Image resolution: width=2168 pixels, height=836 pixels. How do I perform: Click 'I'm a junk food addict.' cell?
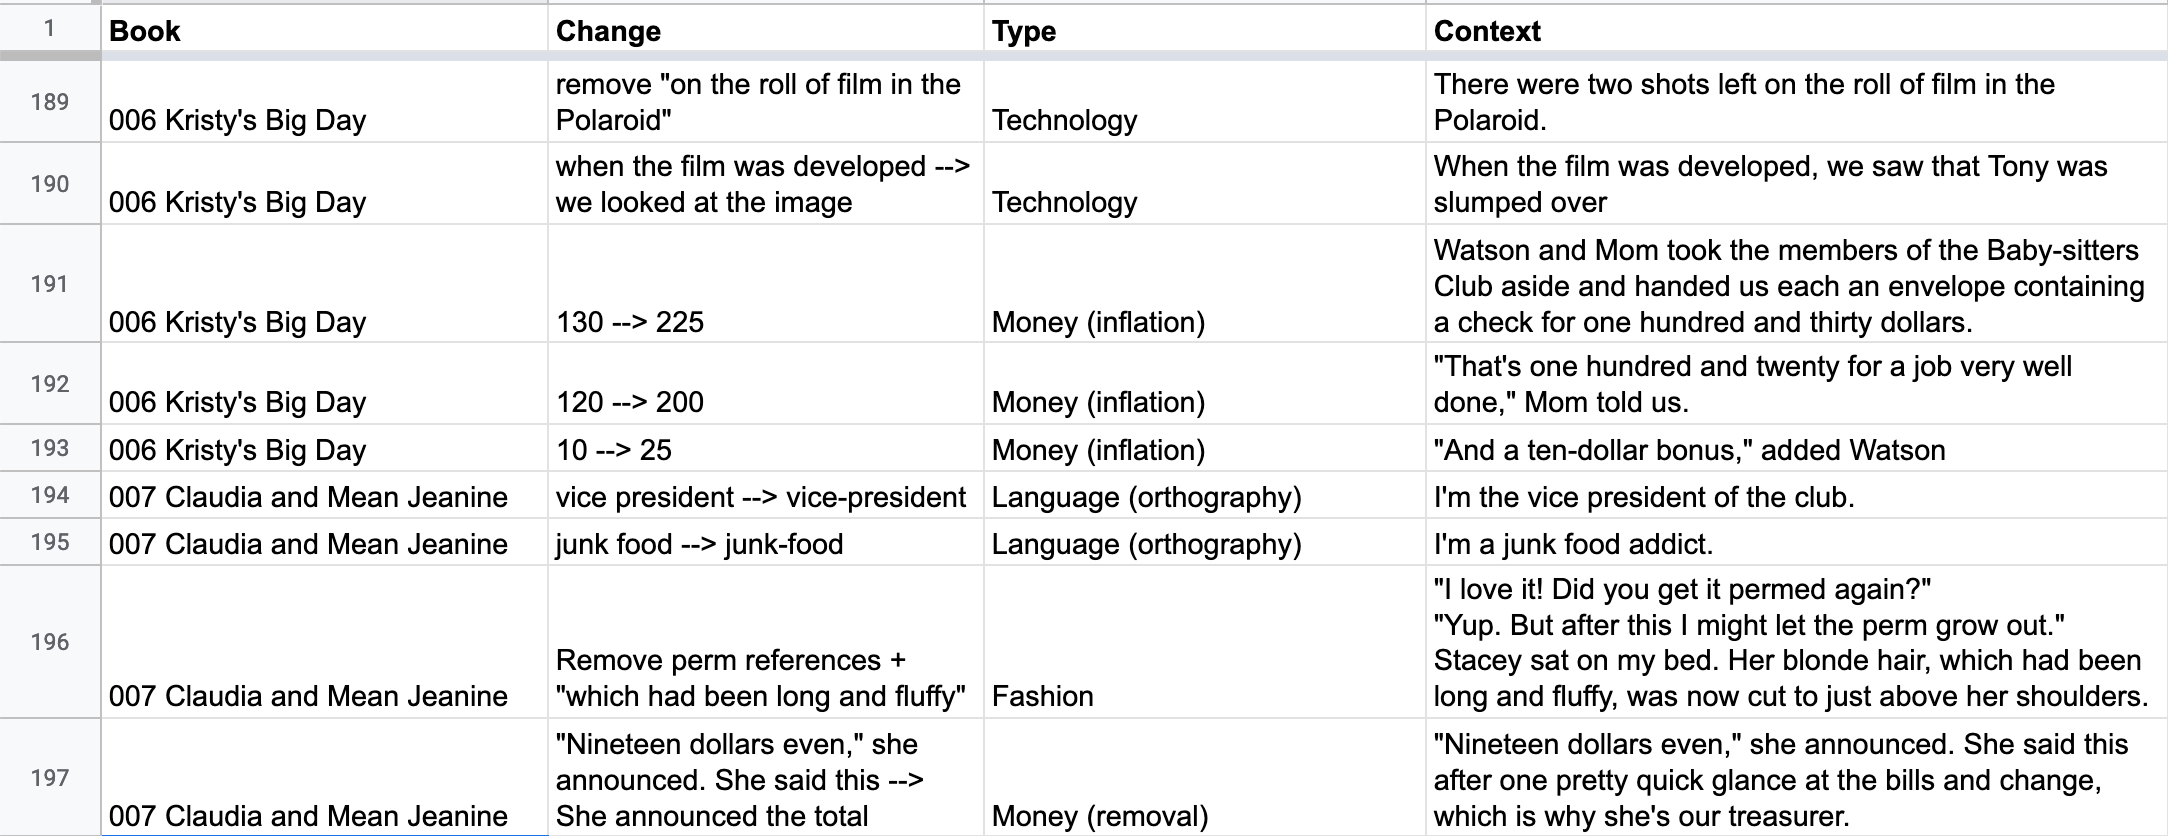tap(1797, 542)
